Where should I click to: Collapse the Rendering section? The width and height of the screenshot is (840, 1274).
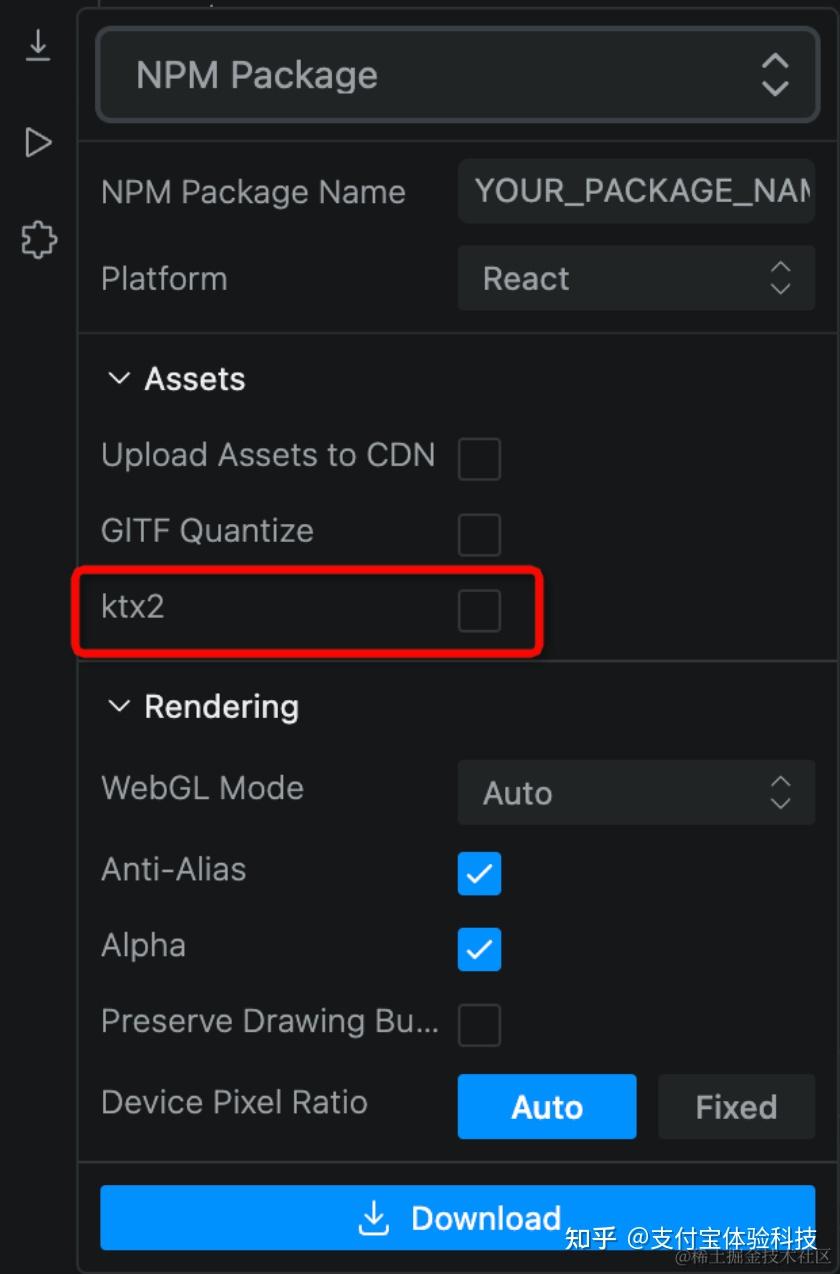pyautogui.click(x=119, y=707)
